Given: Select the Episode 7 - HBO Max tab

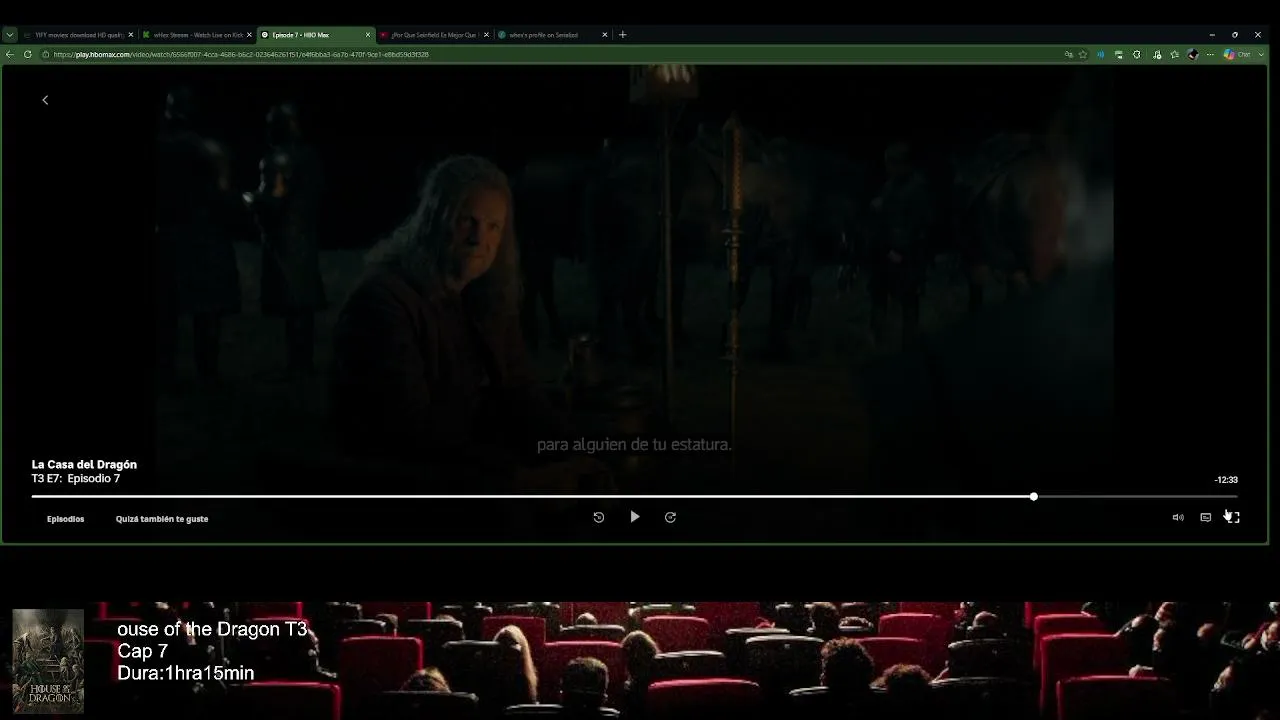Looking at the screenshot, I should [x=316, y=35].
